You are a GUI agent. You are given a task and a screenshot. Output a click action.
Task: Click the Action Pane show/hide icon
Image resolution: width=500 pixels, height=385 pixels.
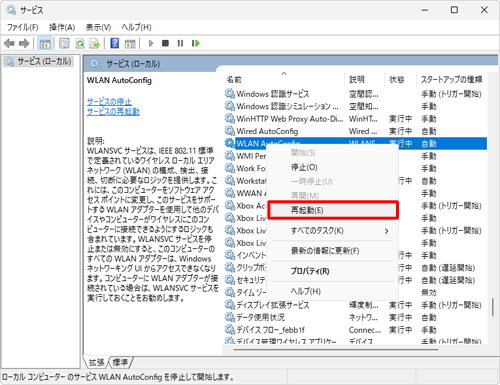pyautogui.click(x=130, y=43)
